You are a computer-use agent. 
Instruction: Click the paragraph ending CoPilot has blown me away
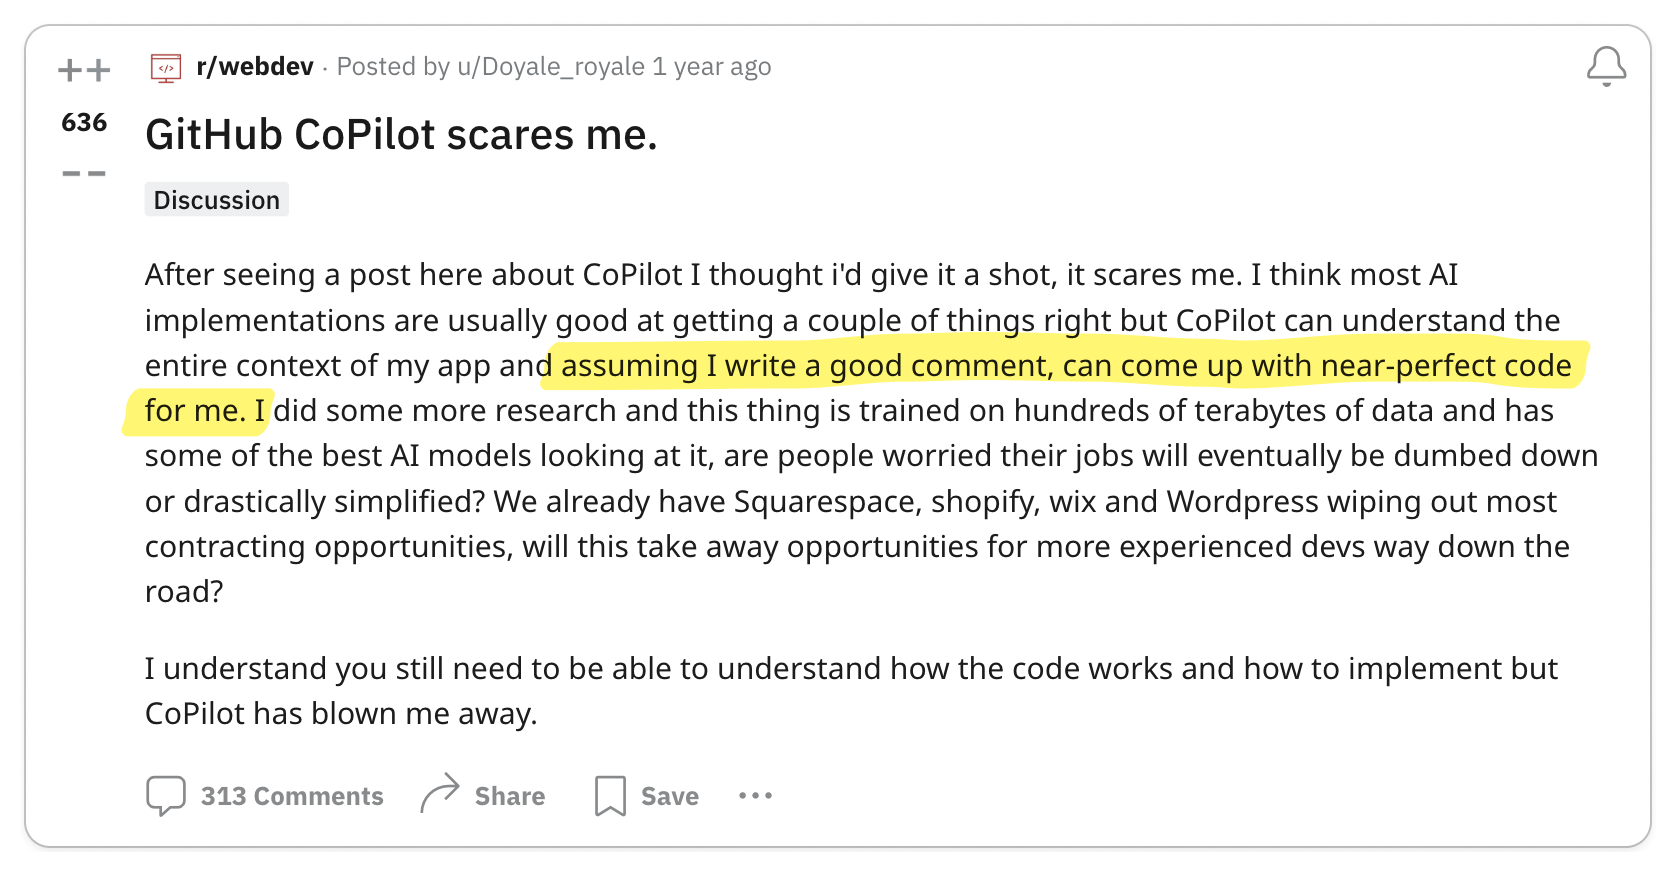[851, 691]
